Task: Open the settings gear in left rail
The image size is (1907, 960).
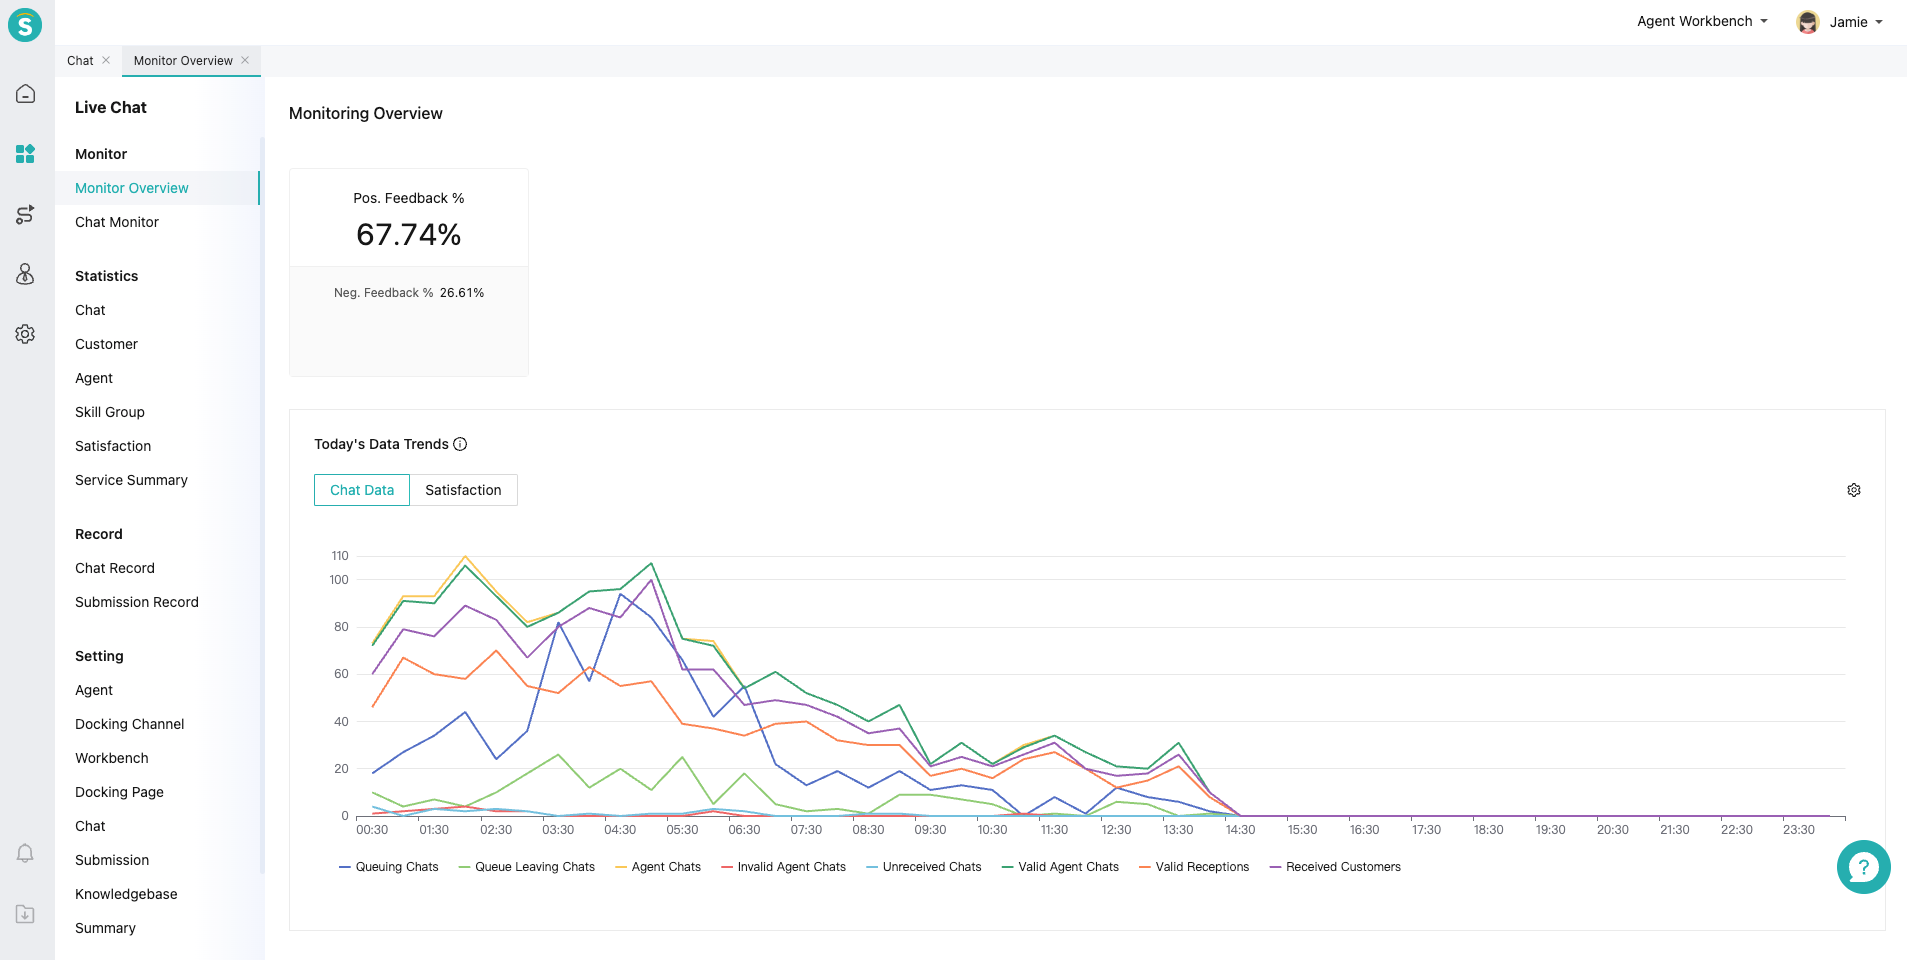Action: [x=26, y=334]
